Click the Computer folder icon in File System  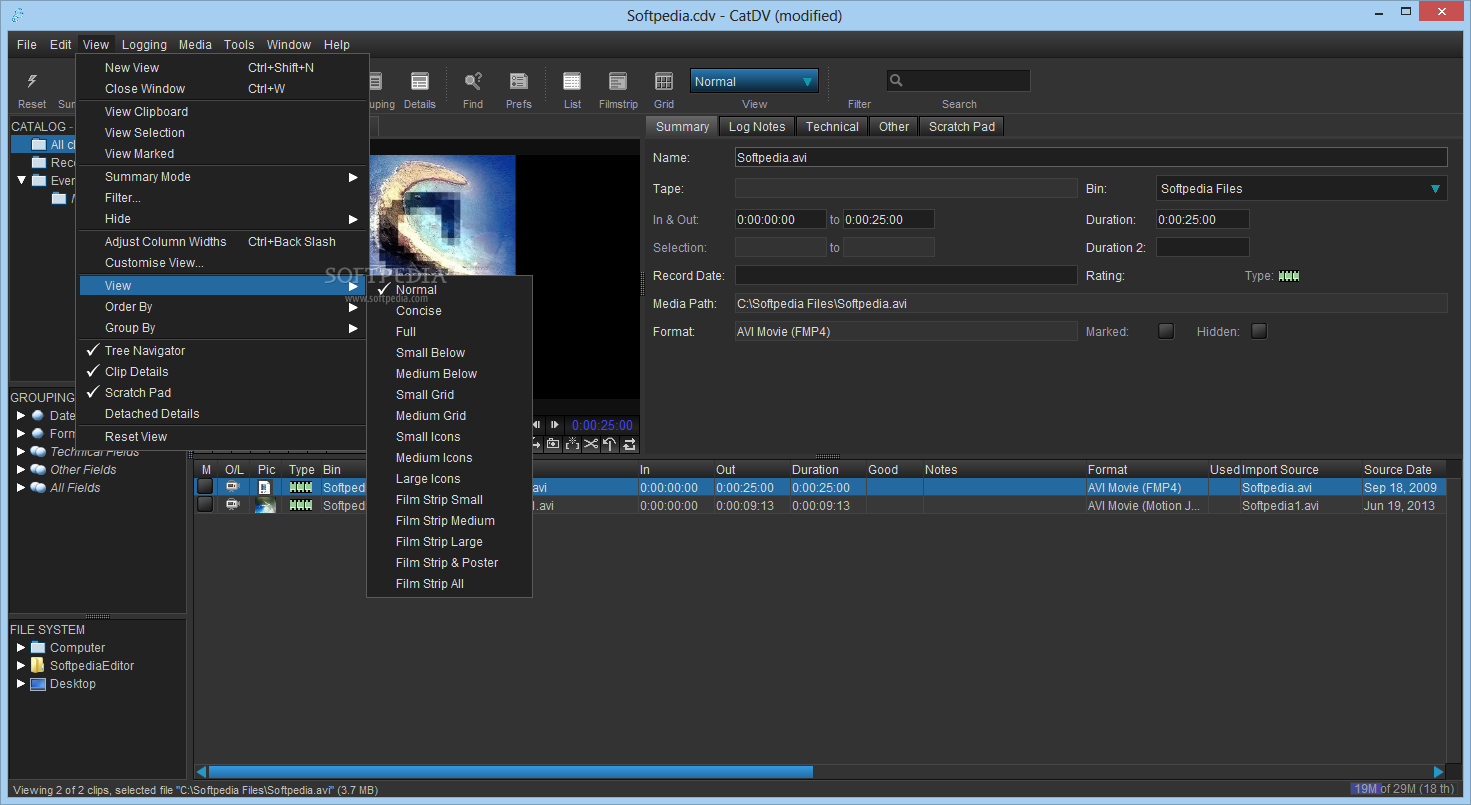point(38,648)
